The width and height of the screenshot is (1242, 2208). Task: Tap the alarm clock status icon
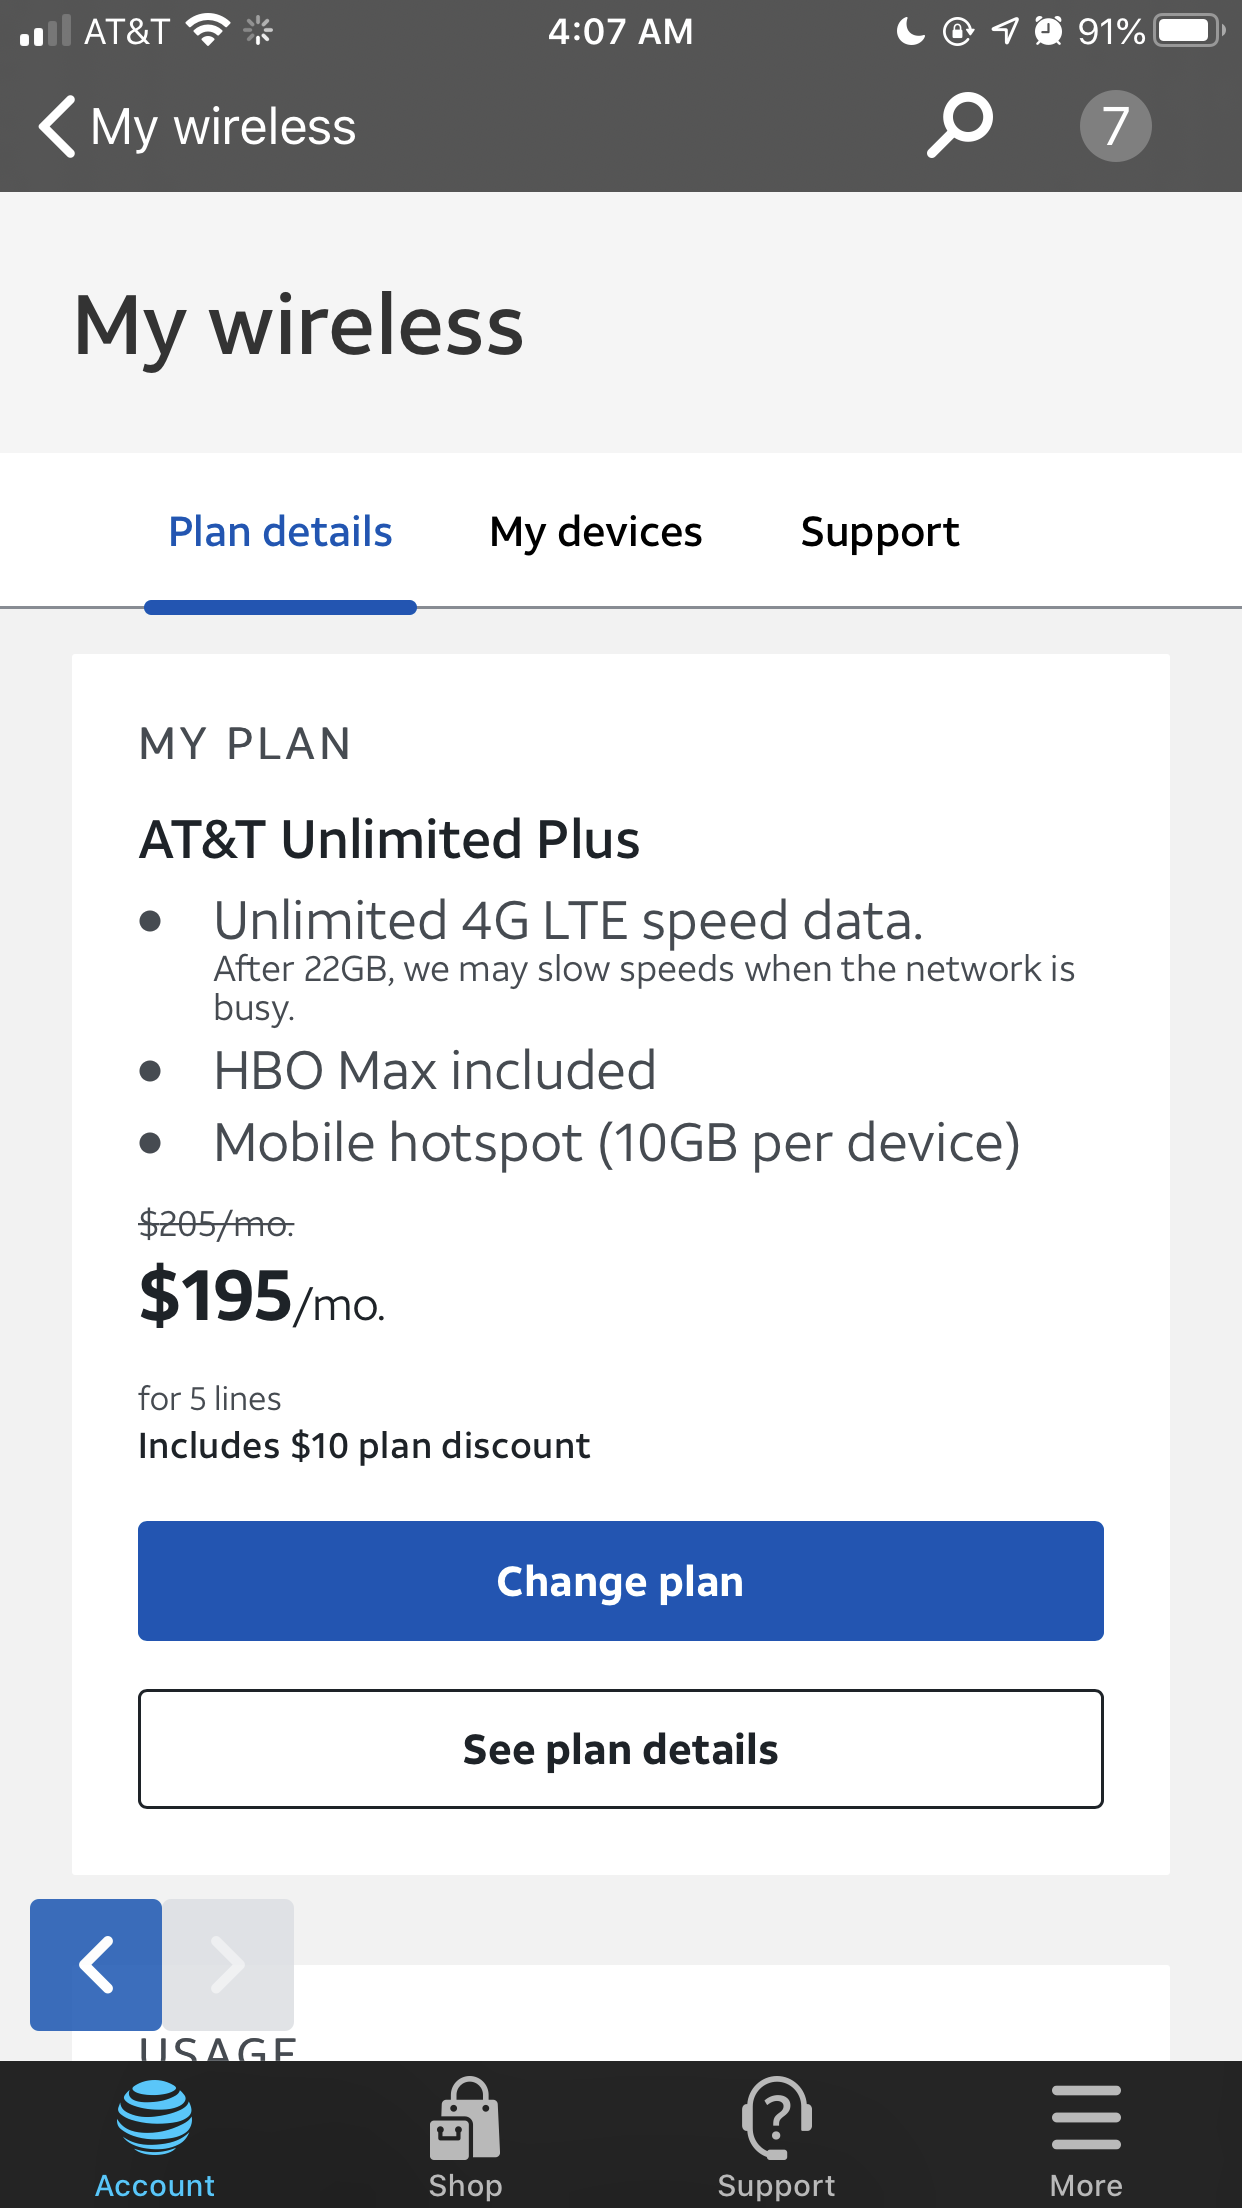(x=1048, y=31)
